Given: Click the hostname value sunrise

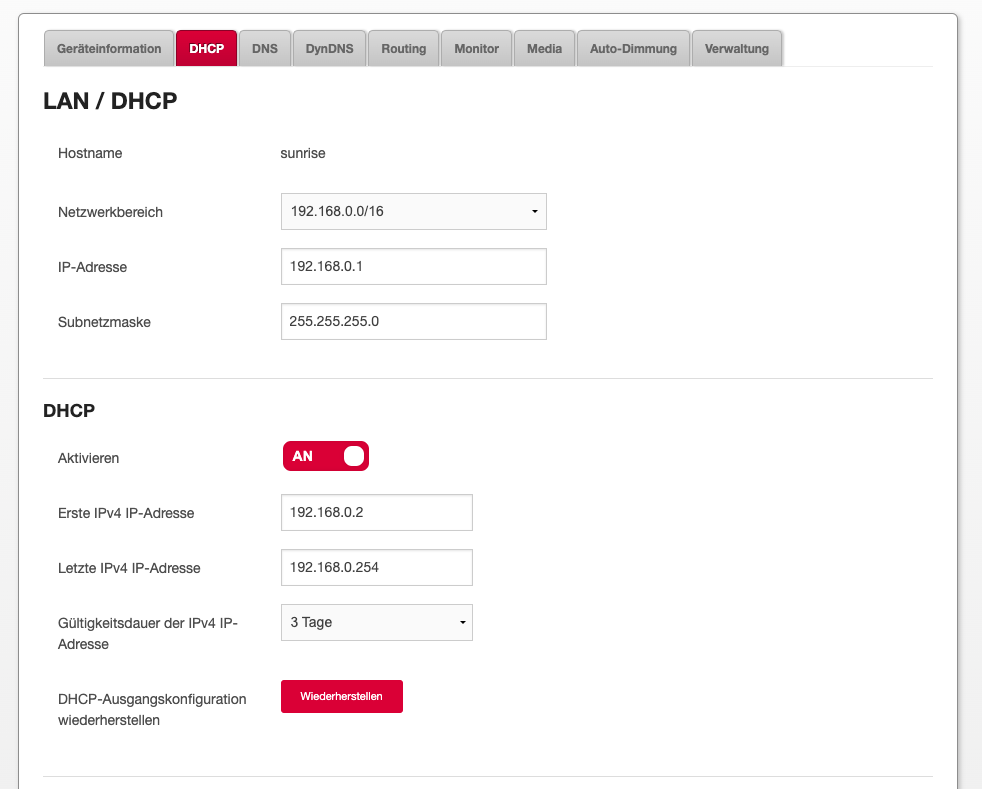Looking at the screenshot, I should [303, 154].
